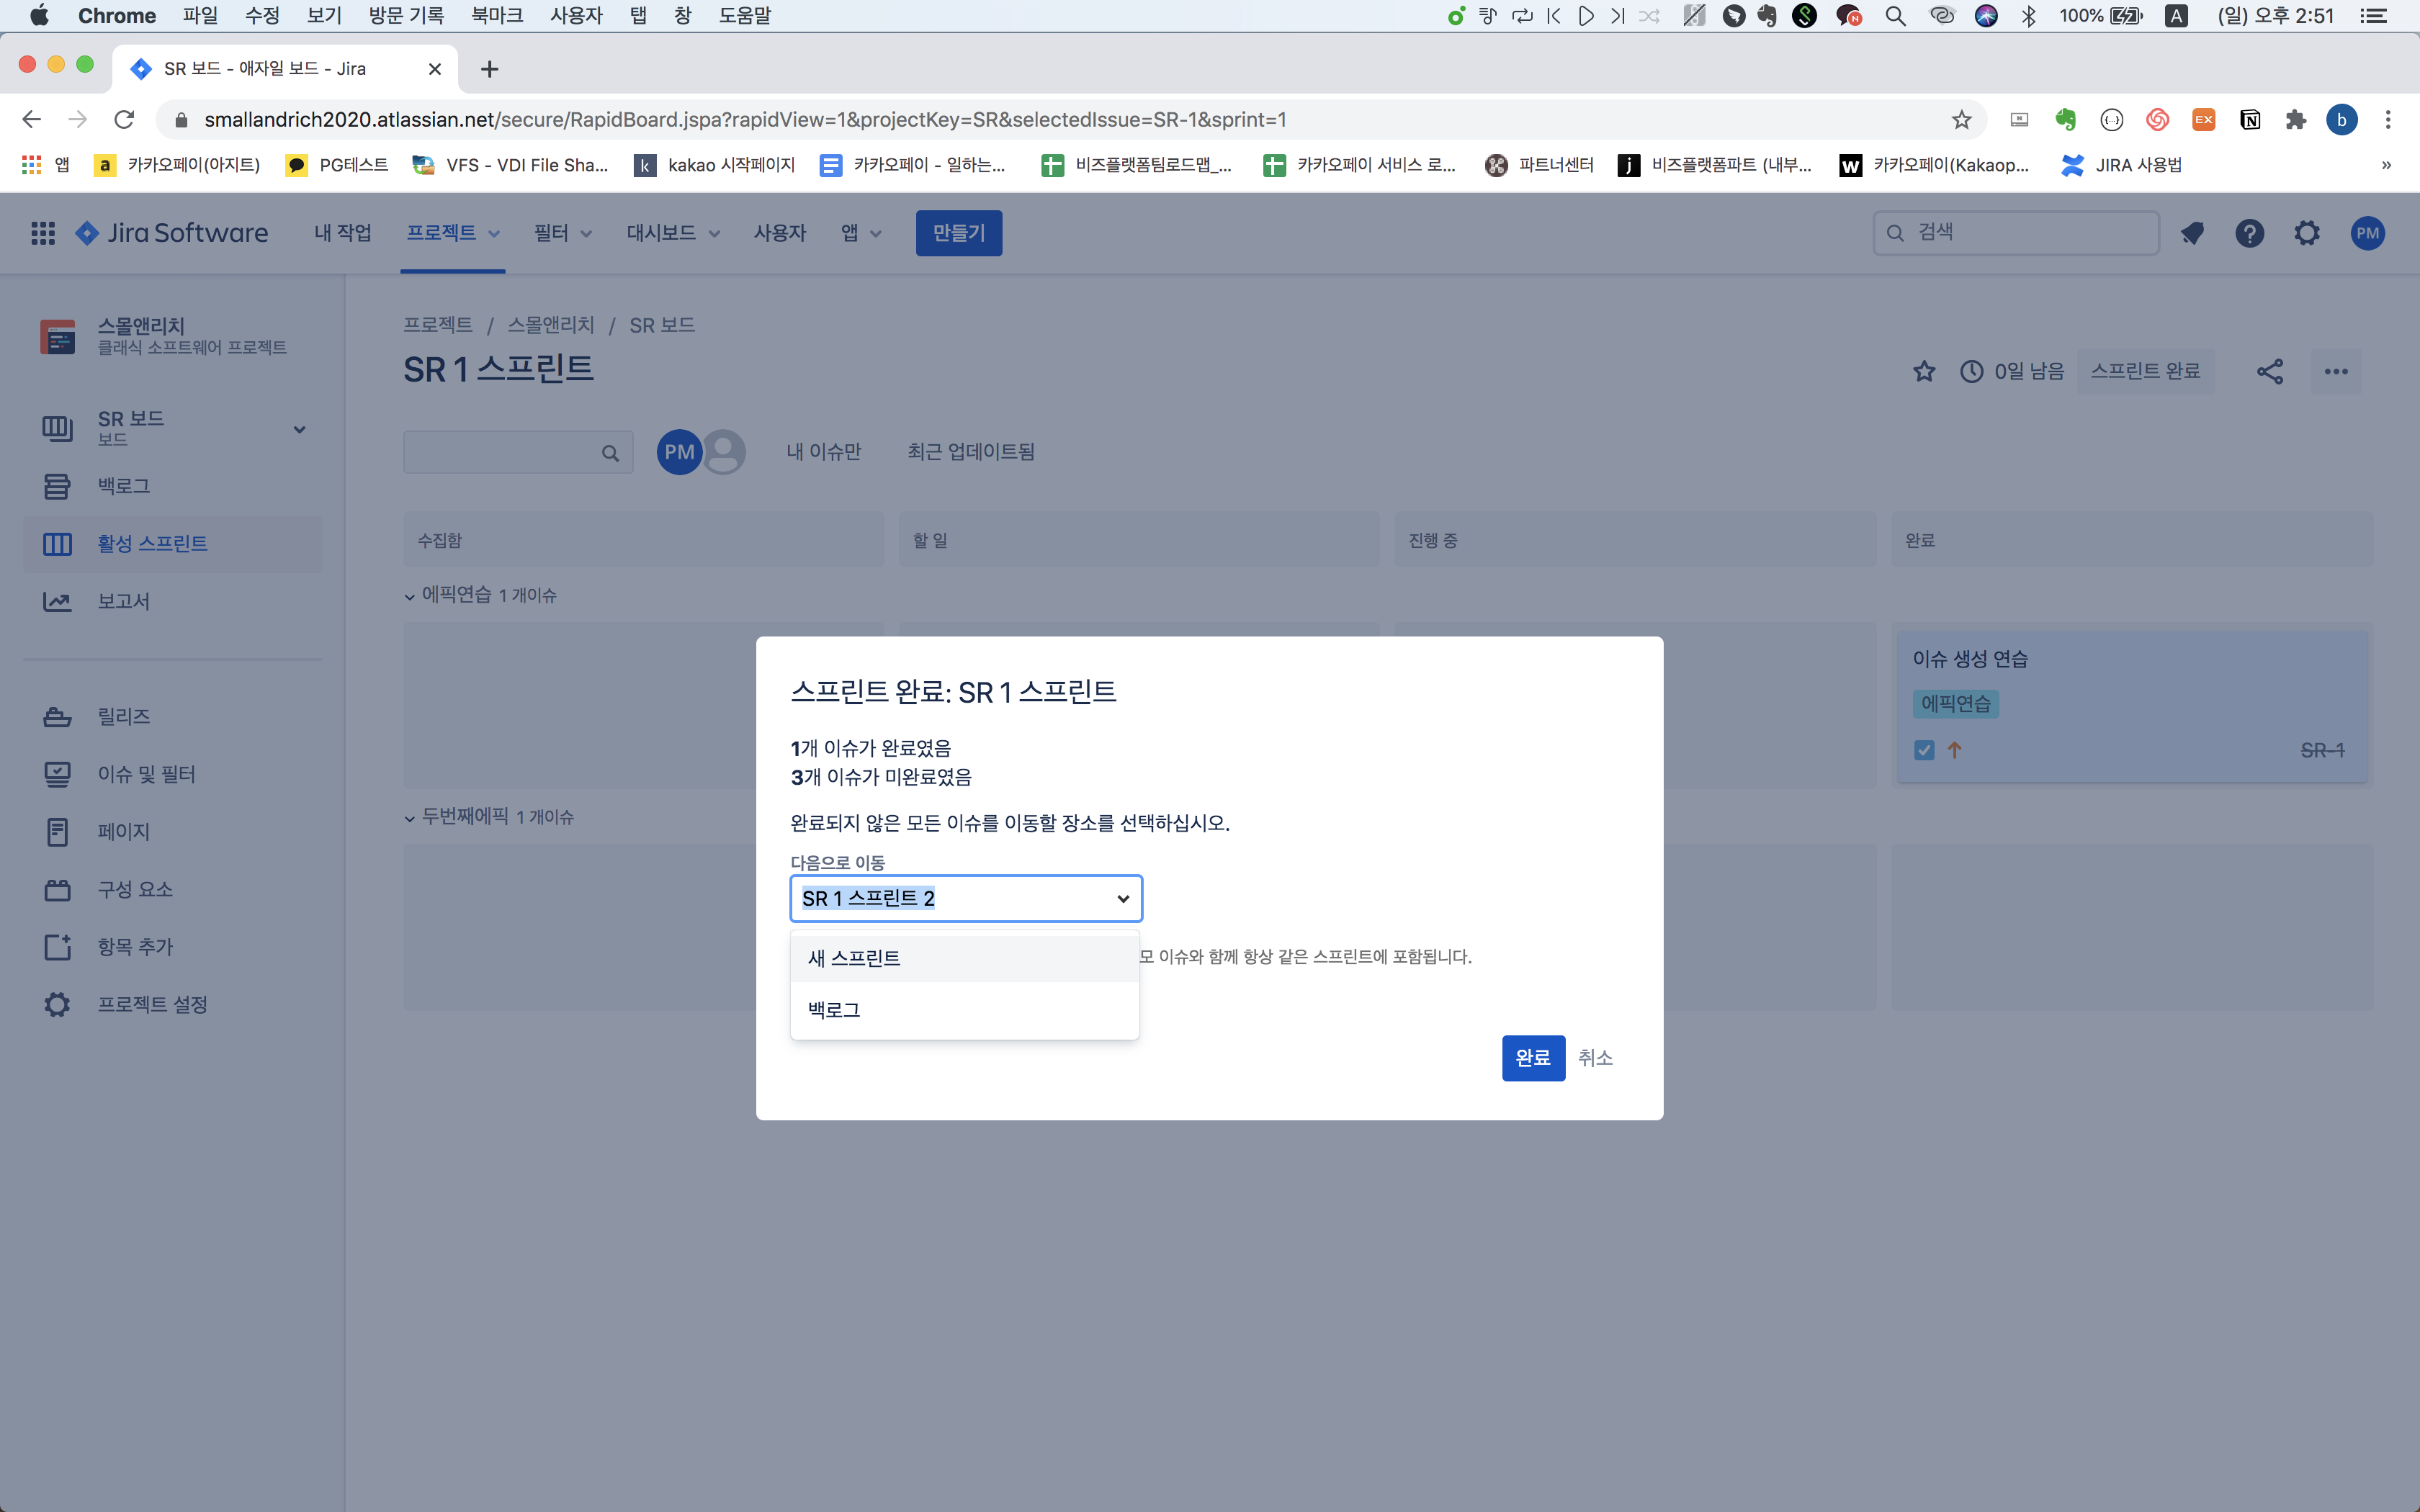Toggle the SR-1 issue checkbox icon

point(1924,750)
